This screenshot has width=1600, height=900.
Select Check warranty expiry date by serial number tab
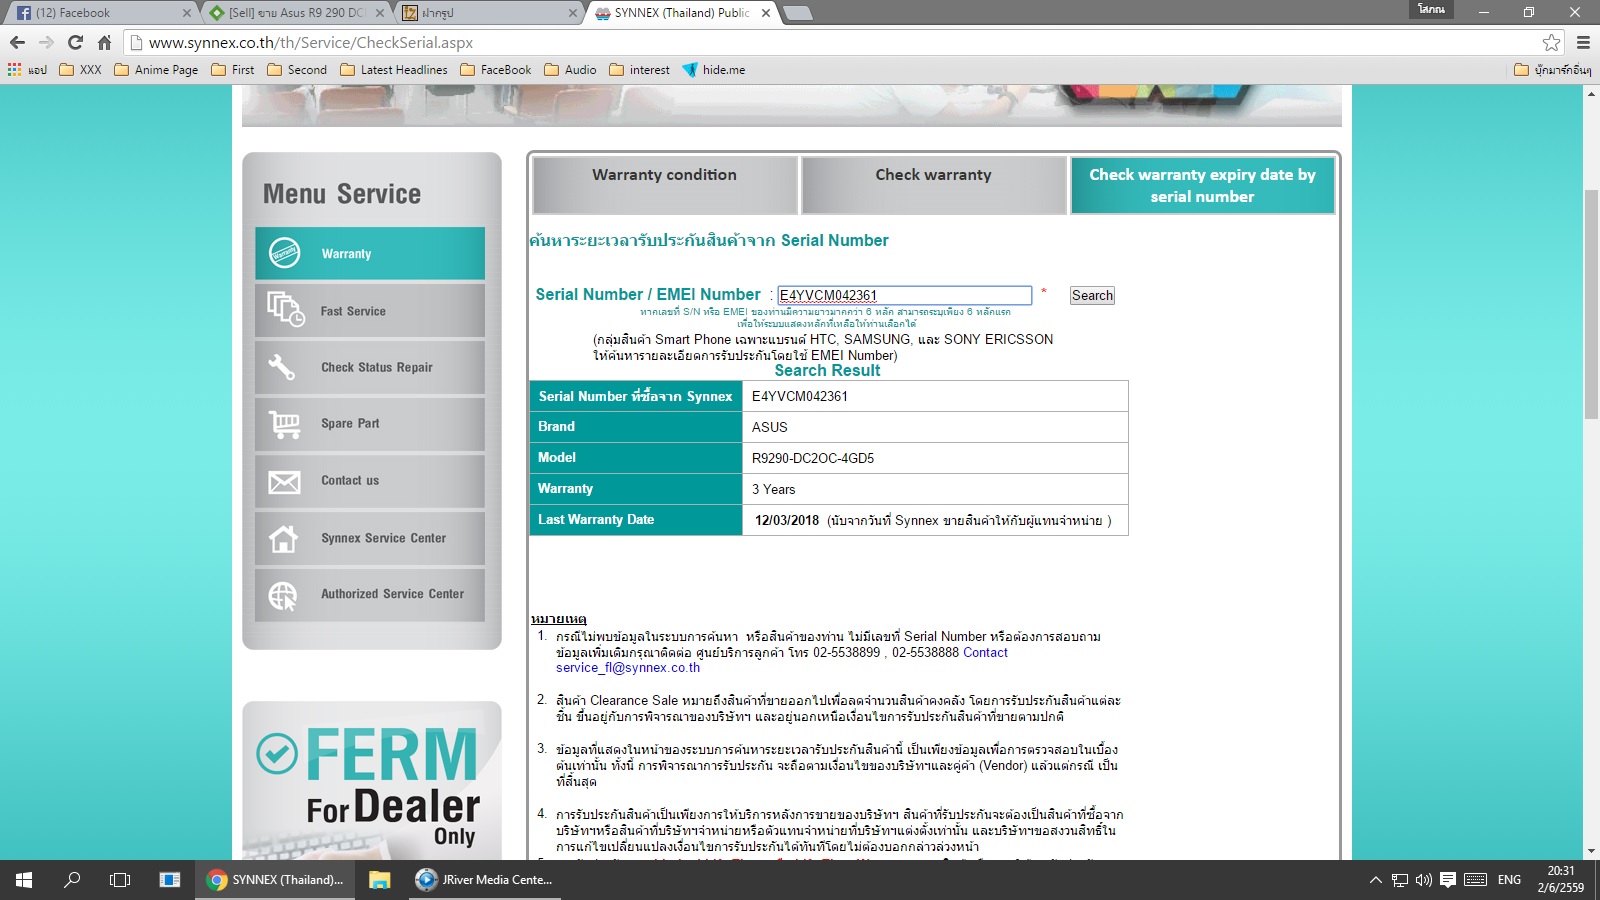coord(1203,185)
